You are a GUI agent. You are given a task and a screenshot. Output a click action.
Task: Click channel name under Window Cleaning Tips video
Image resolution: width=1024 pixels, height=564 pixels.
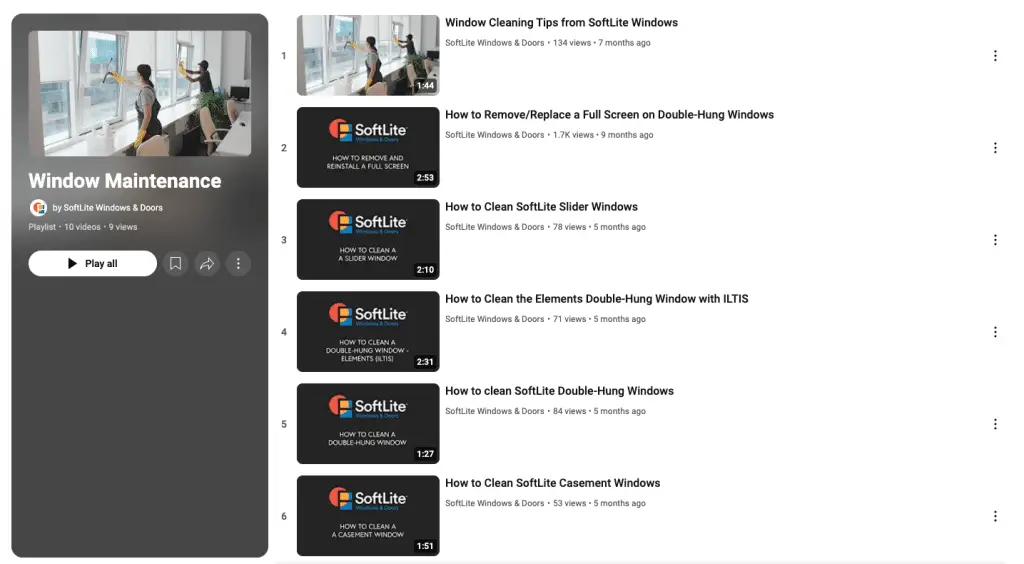click(494, 43)
